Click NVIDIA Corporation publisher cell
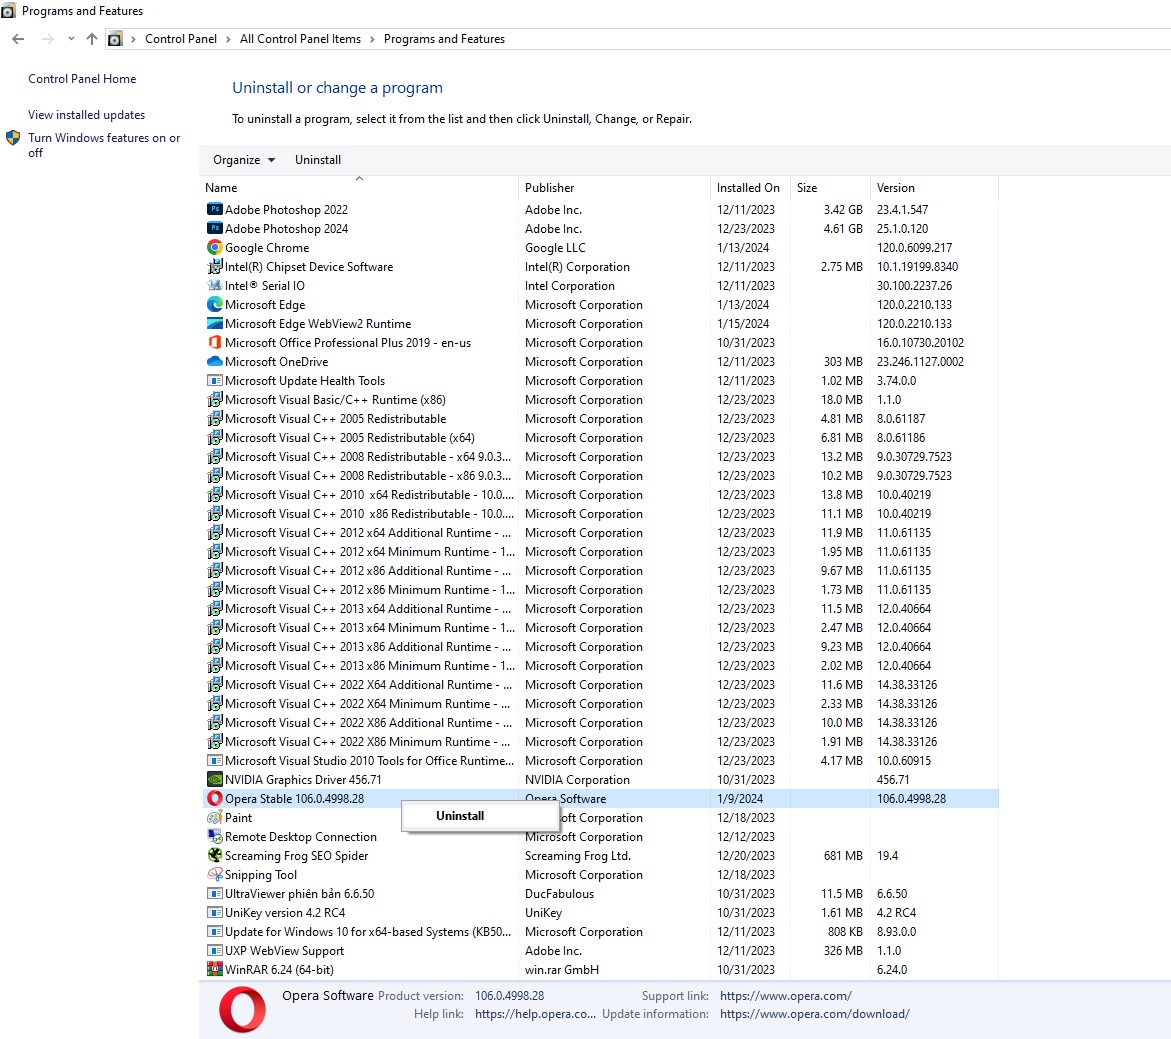1171x1039 pixels. 577,779
